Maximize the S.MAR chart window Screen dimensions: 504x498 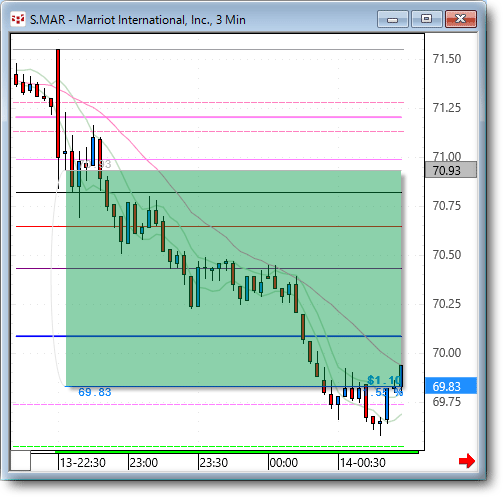[x=427, y=19]
